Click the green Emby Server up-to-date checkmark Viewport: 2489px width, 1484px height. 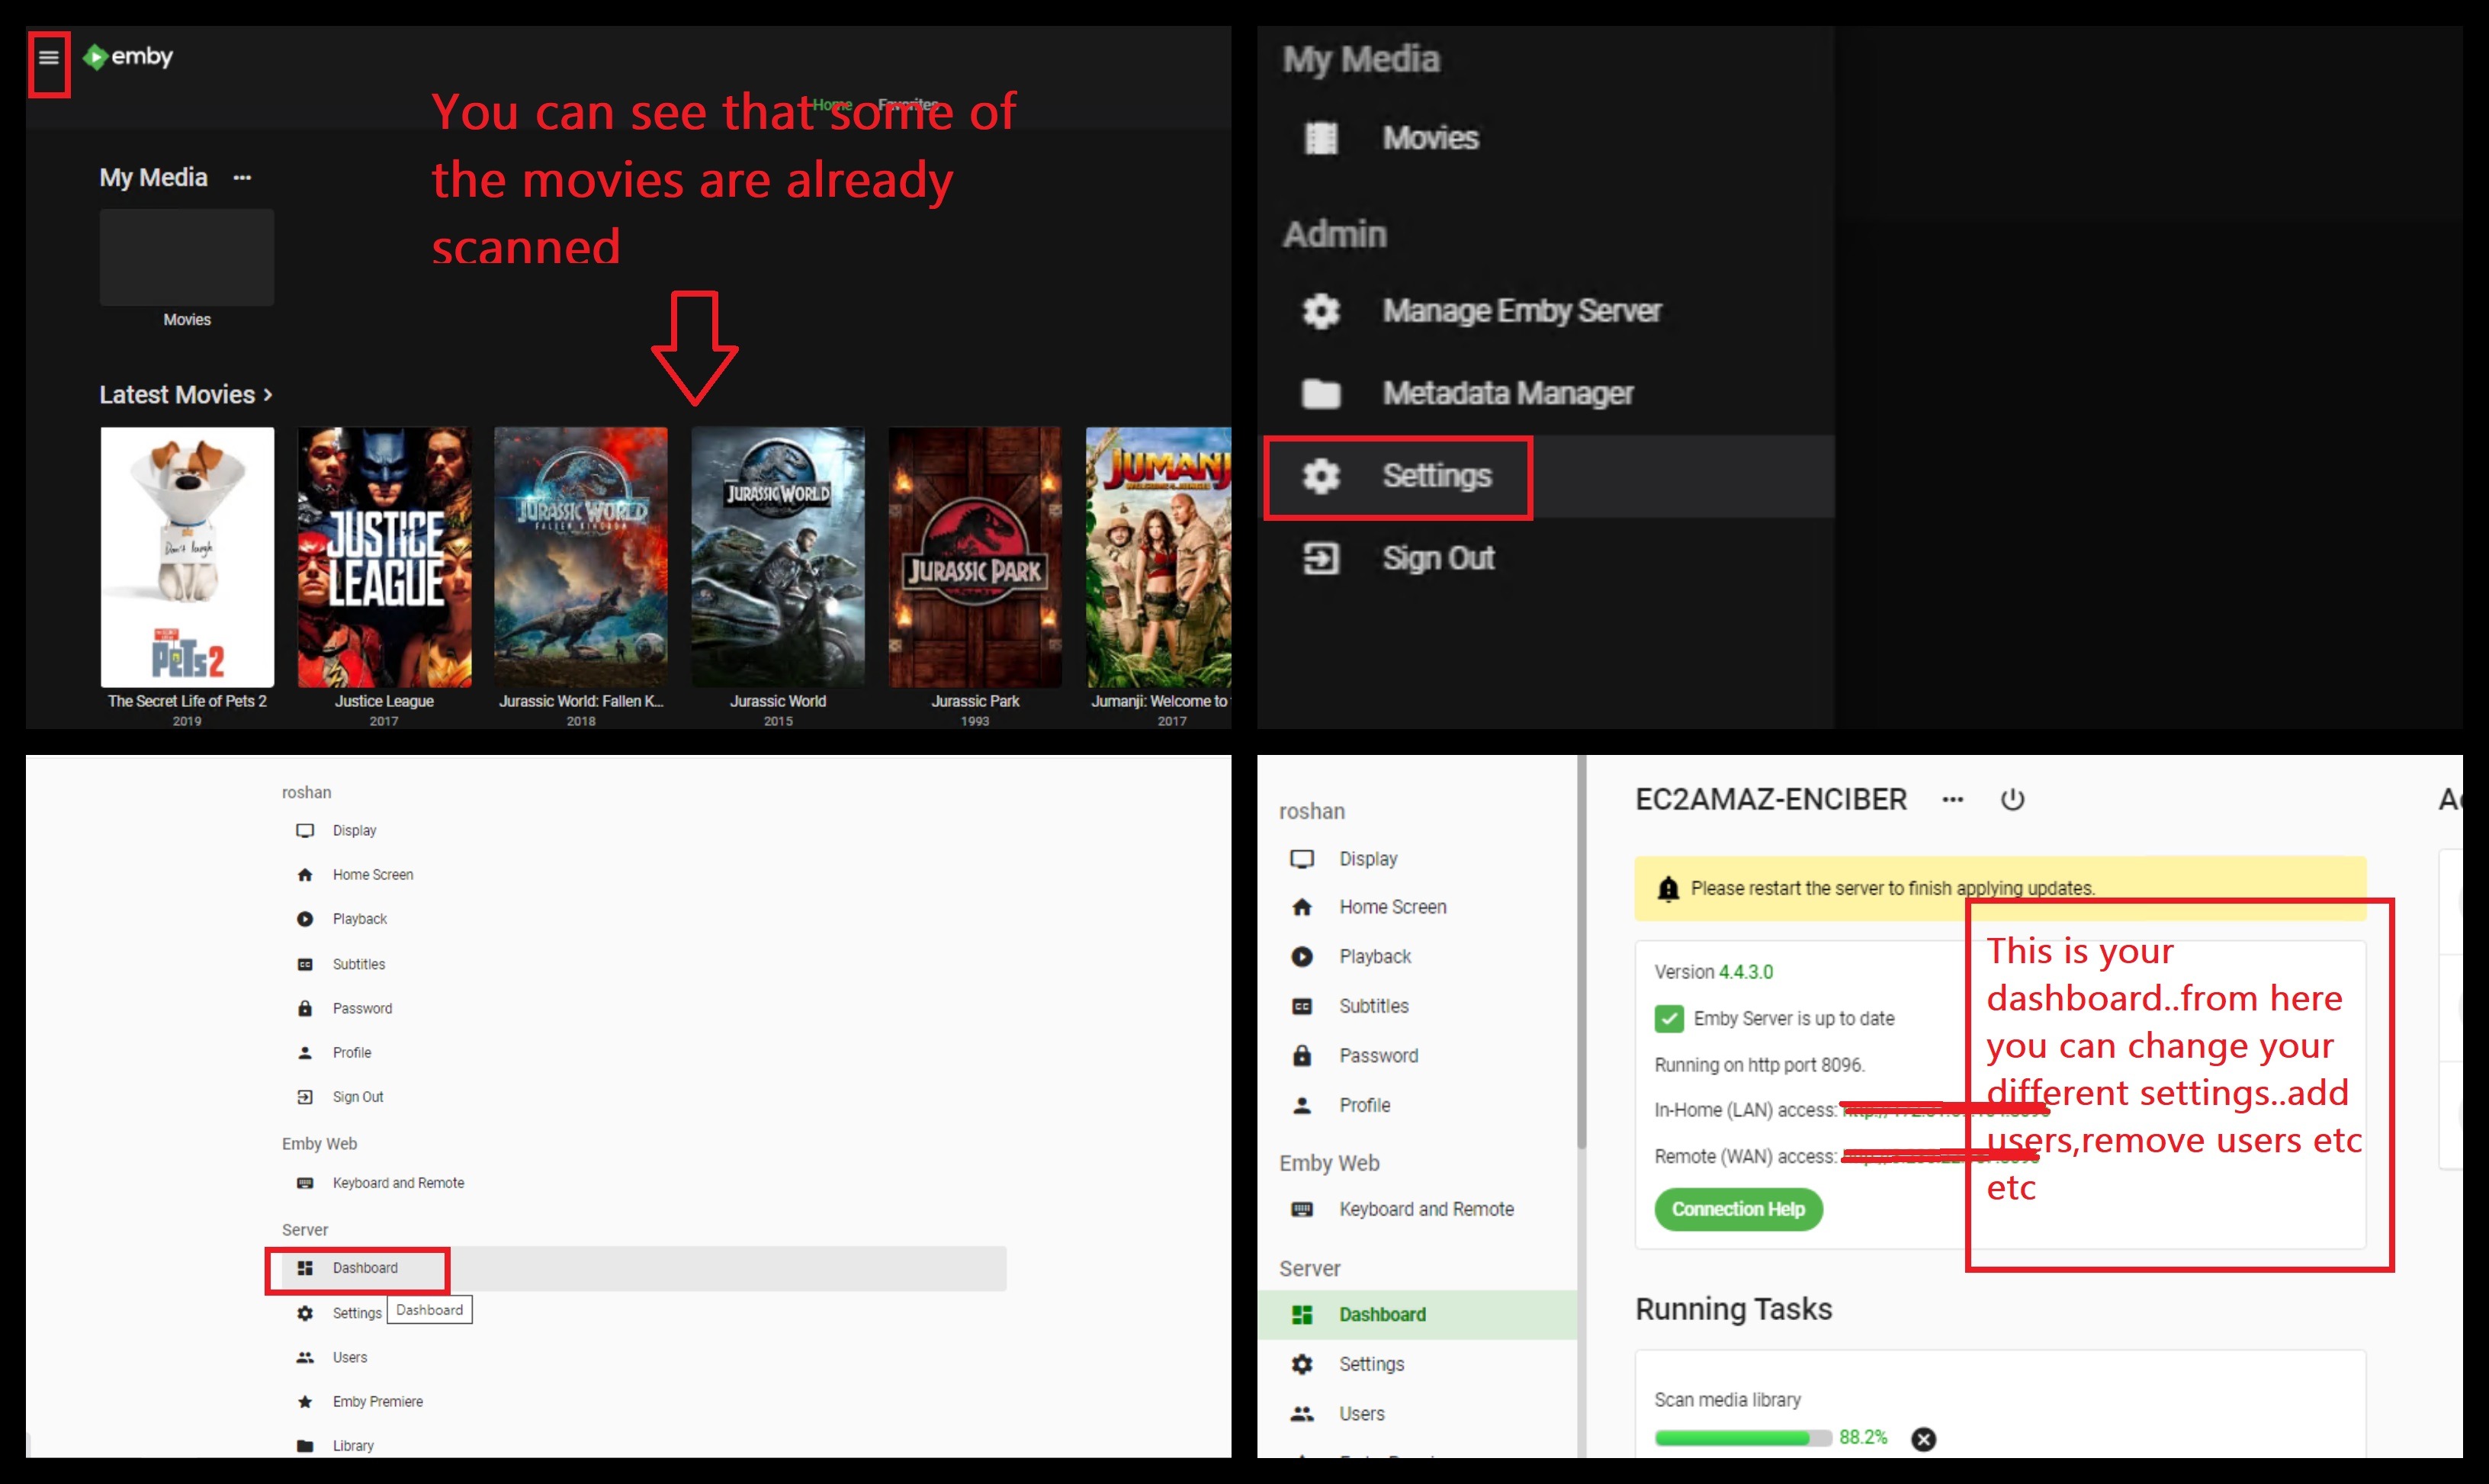[1668, 1019]
